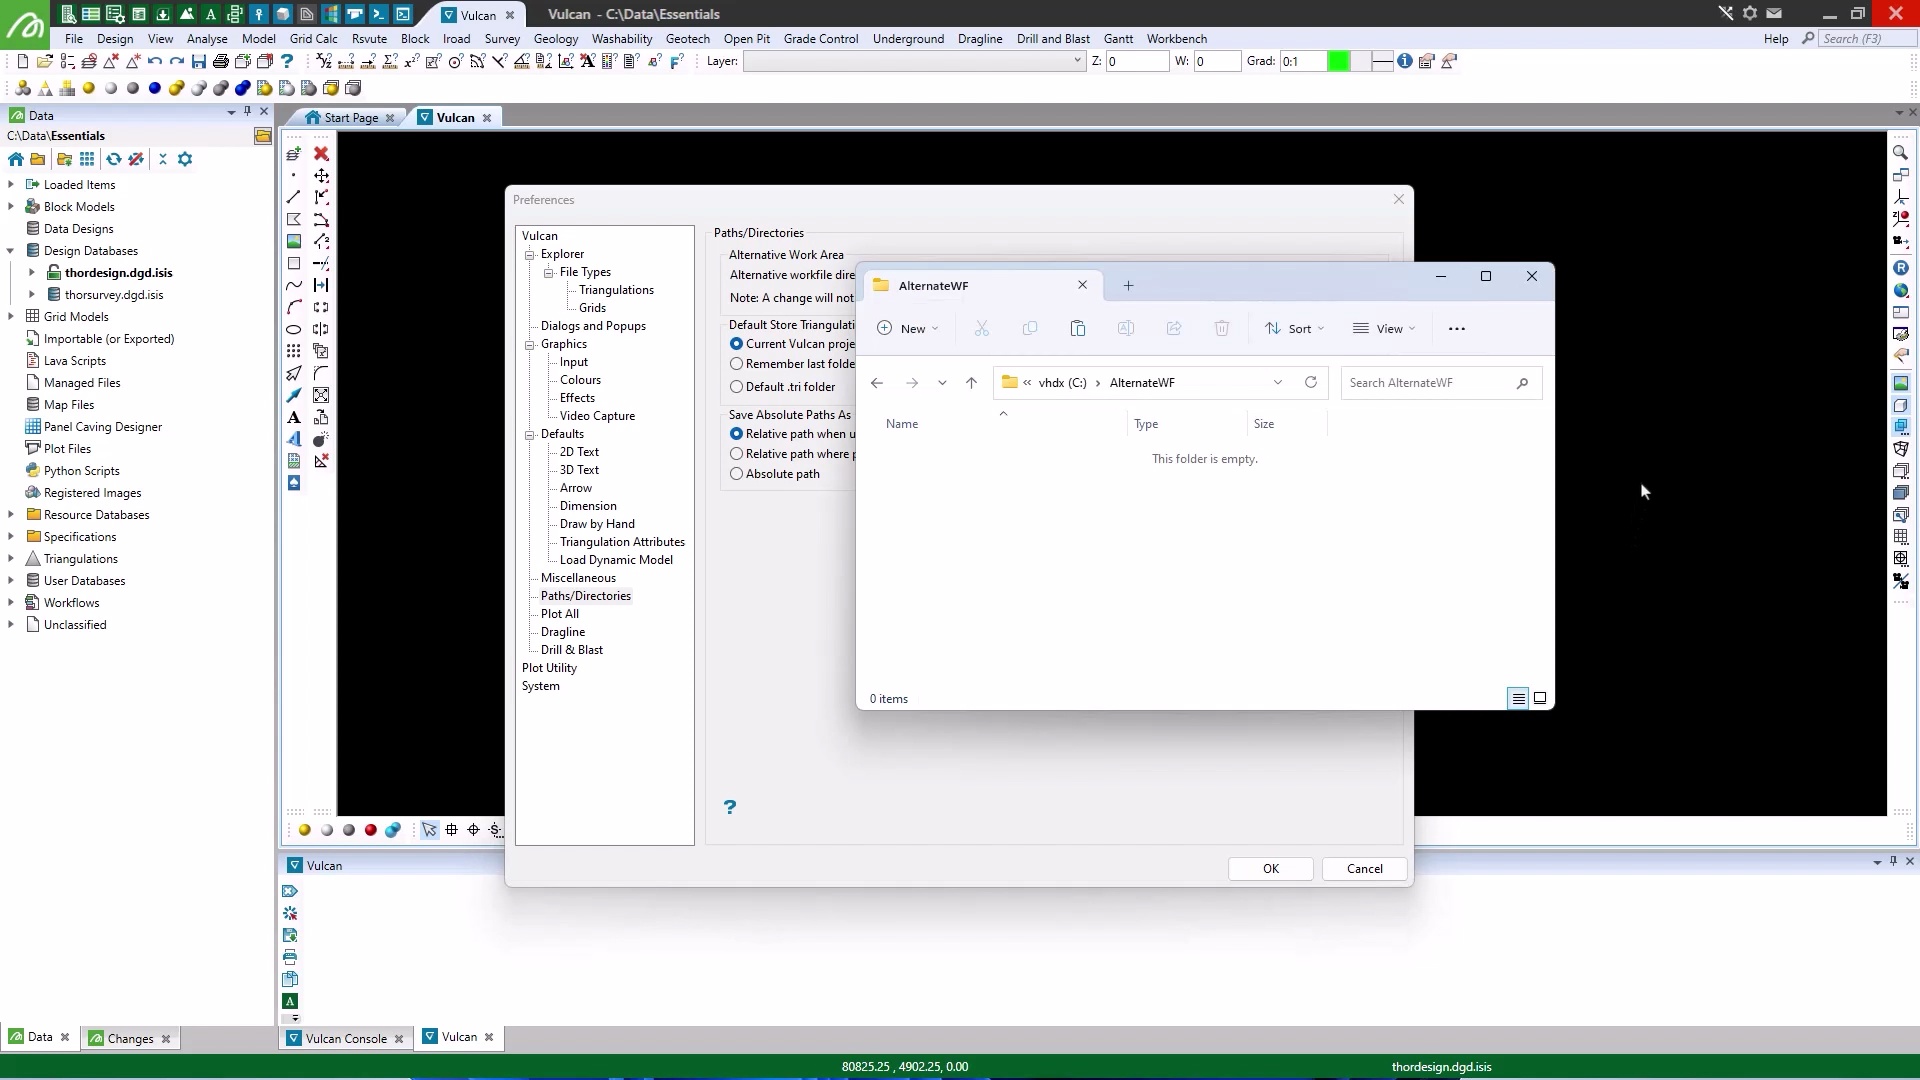Select the text 'A' tool in design toolbar
This screenshot has height=1080, width=1920.
pos(294,418)
